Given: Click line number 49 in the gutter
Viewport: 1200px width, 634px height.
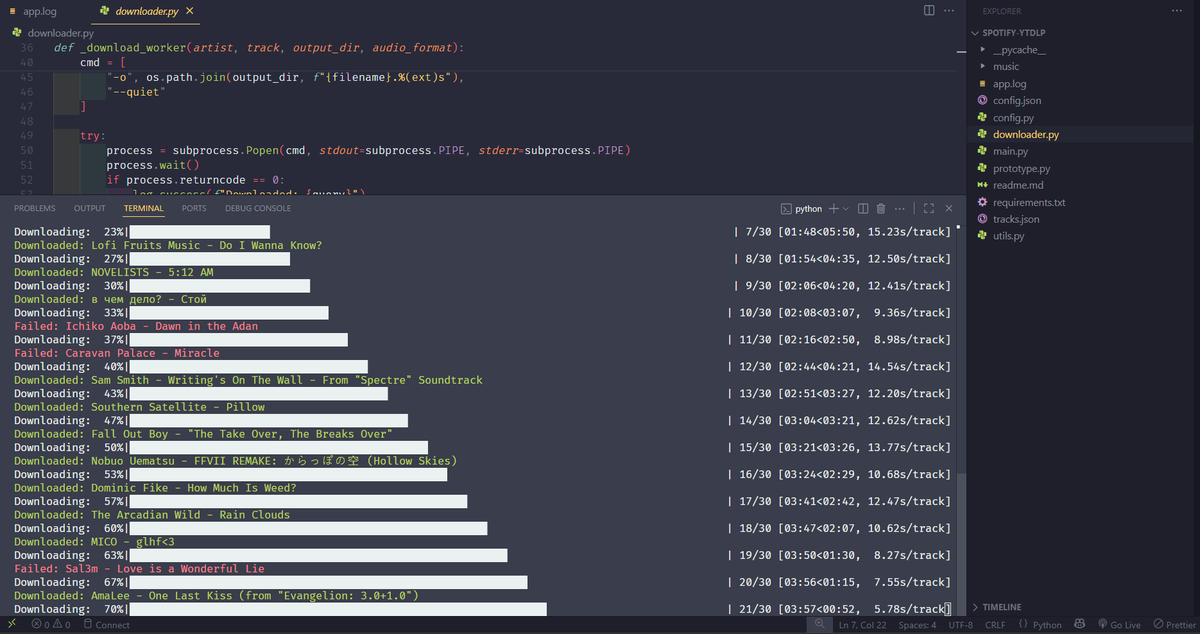Looking at the screenshot, I should click(26, 135).
